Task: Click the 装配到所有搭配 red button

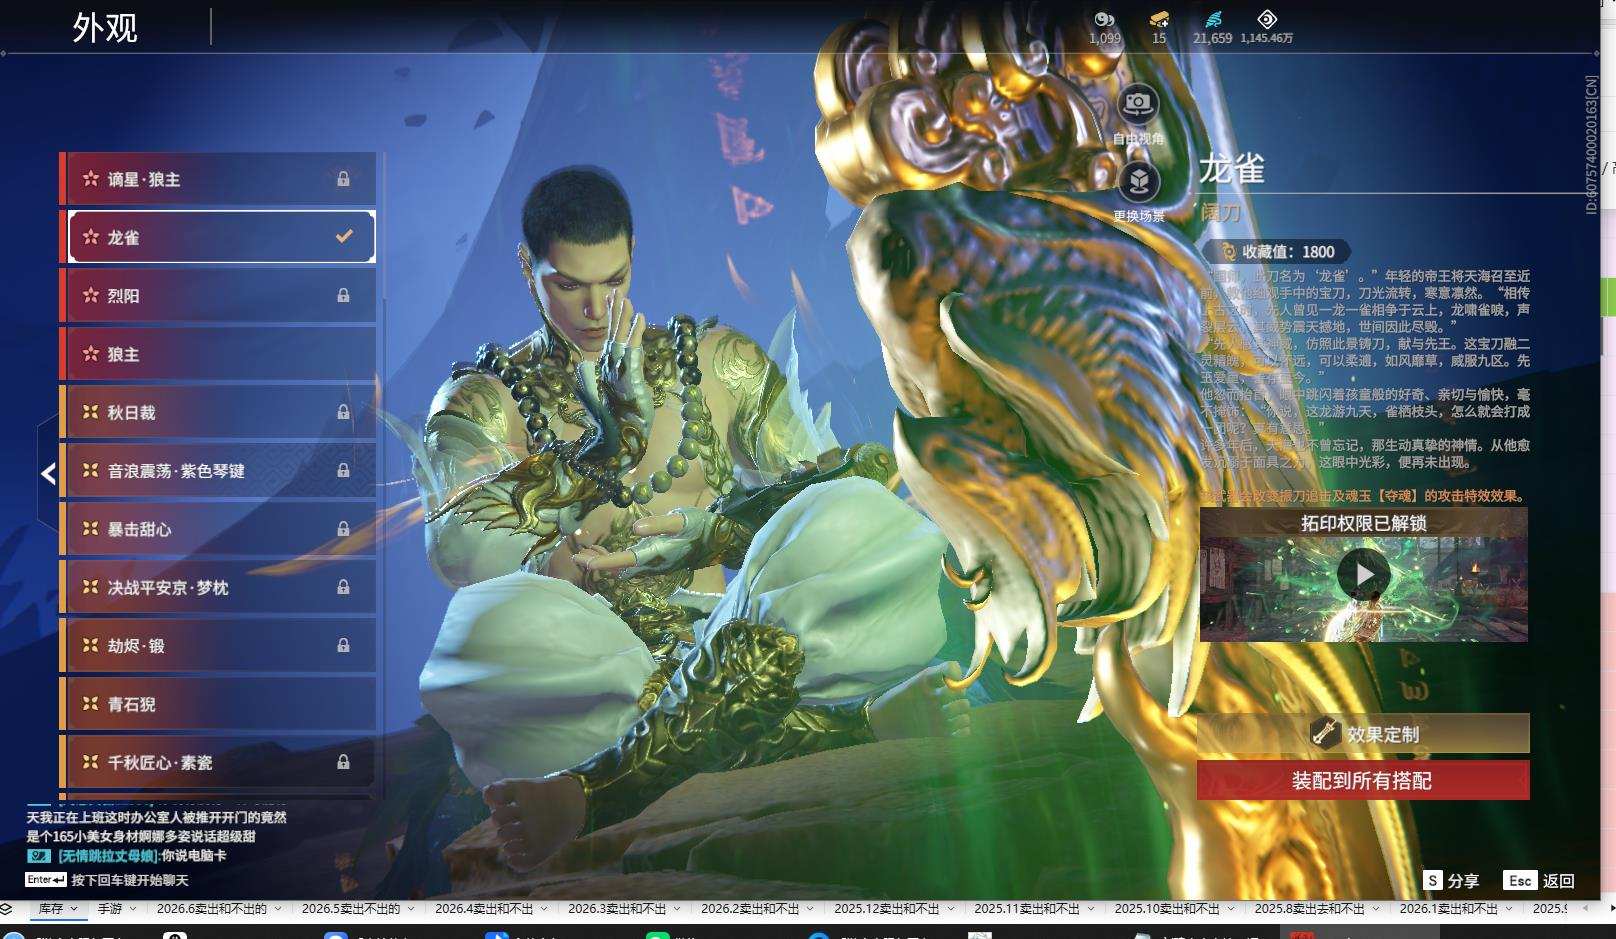Action: [x=1363, y=780]
